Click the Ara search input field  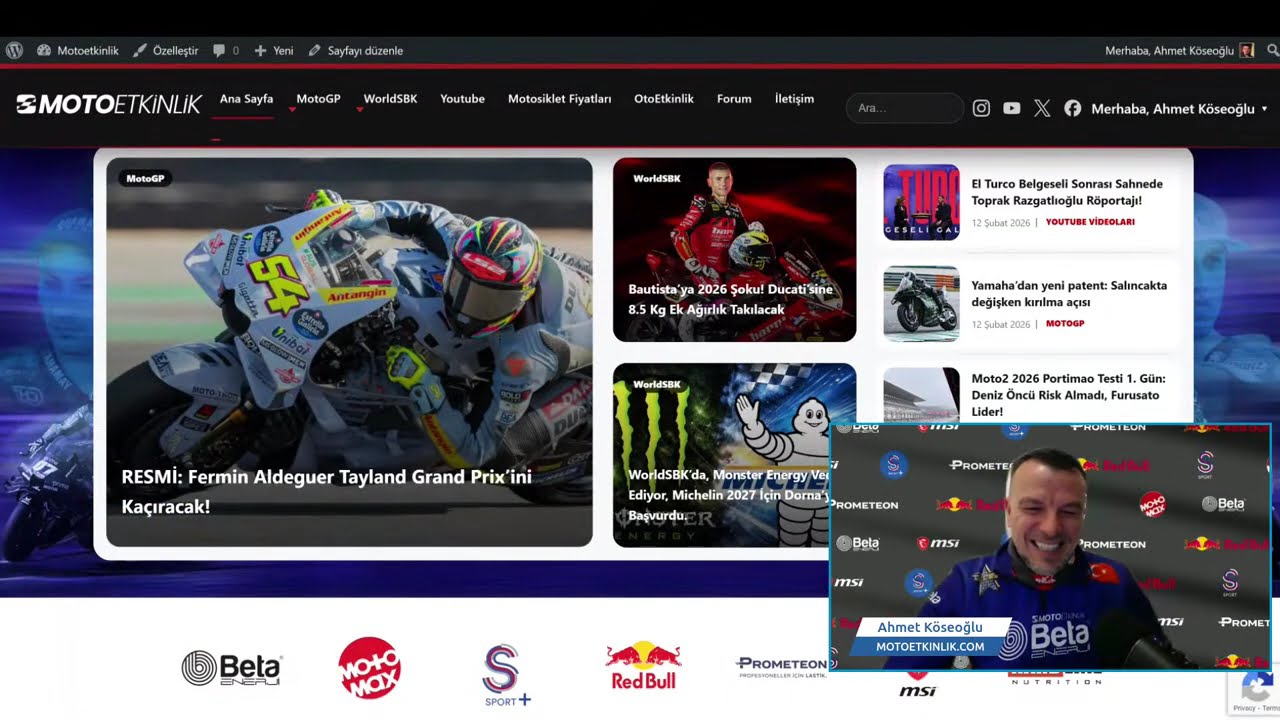point(905,108)
